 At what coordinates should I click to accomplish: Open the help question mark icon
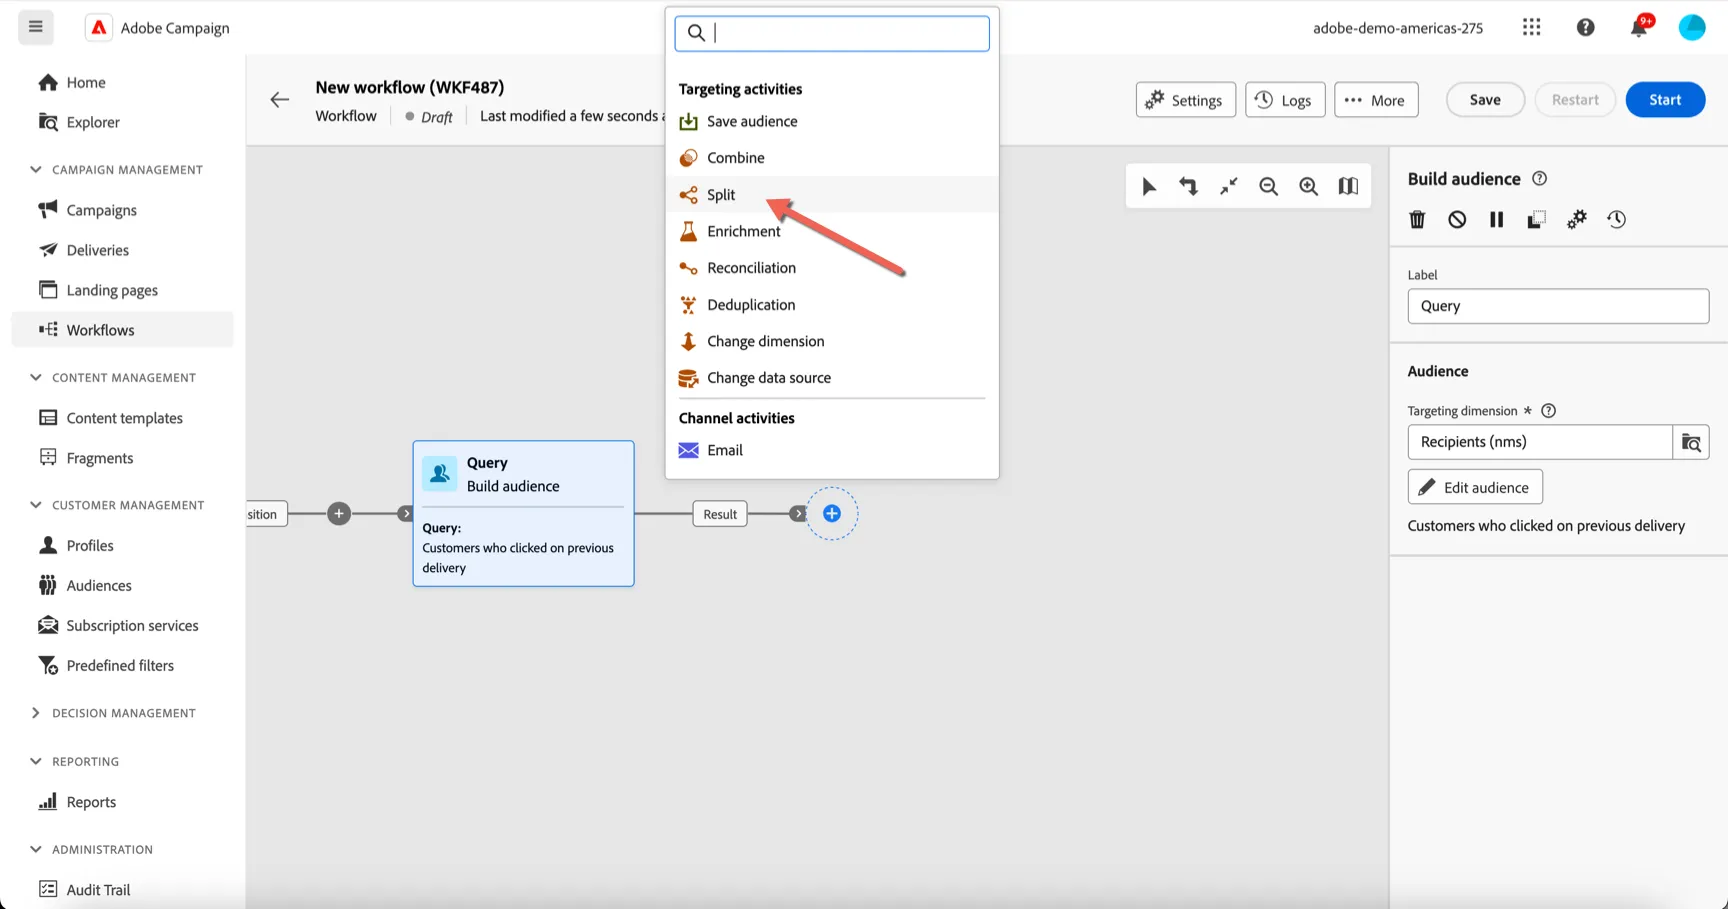tap(1585, 27)
